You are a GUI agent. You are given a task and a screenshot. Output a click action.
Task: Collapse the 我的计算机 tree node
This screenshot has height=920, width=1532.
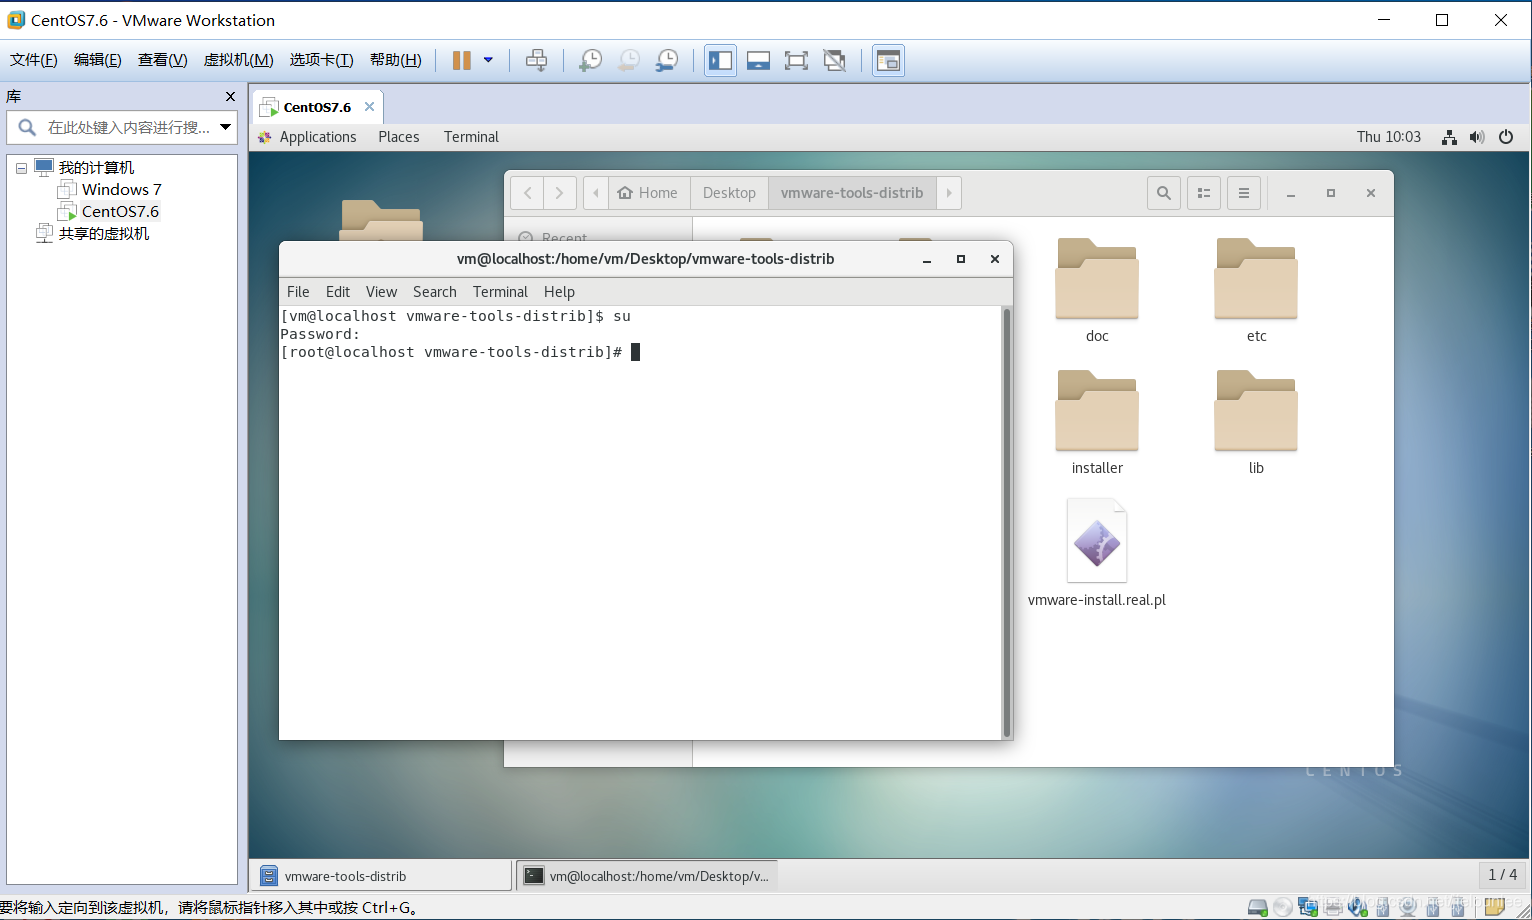pyautogui.click(x=21, y=168)
